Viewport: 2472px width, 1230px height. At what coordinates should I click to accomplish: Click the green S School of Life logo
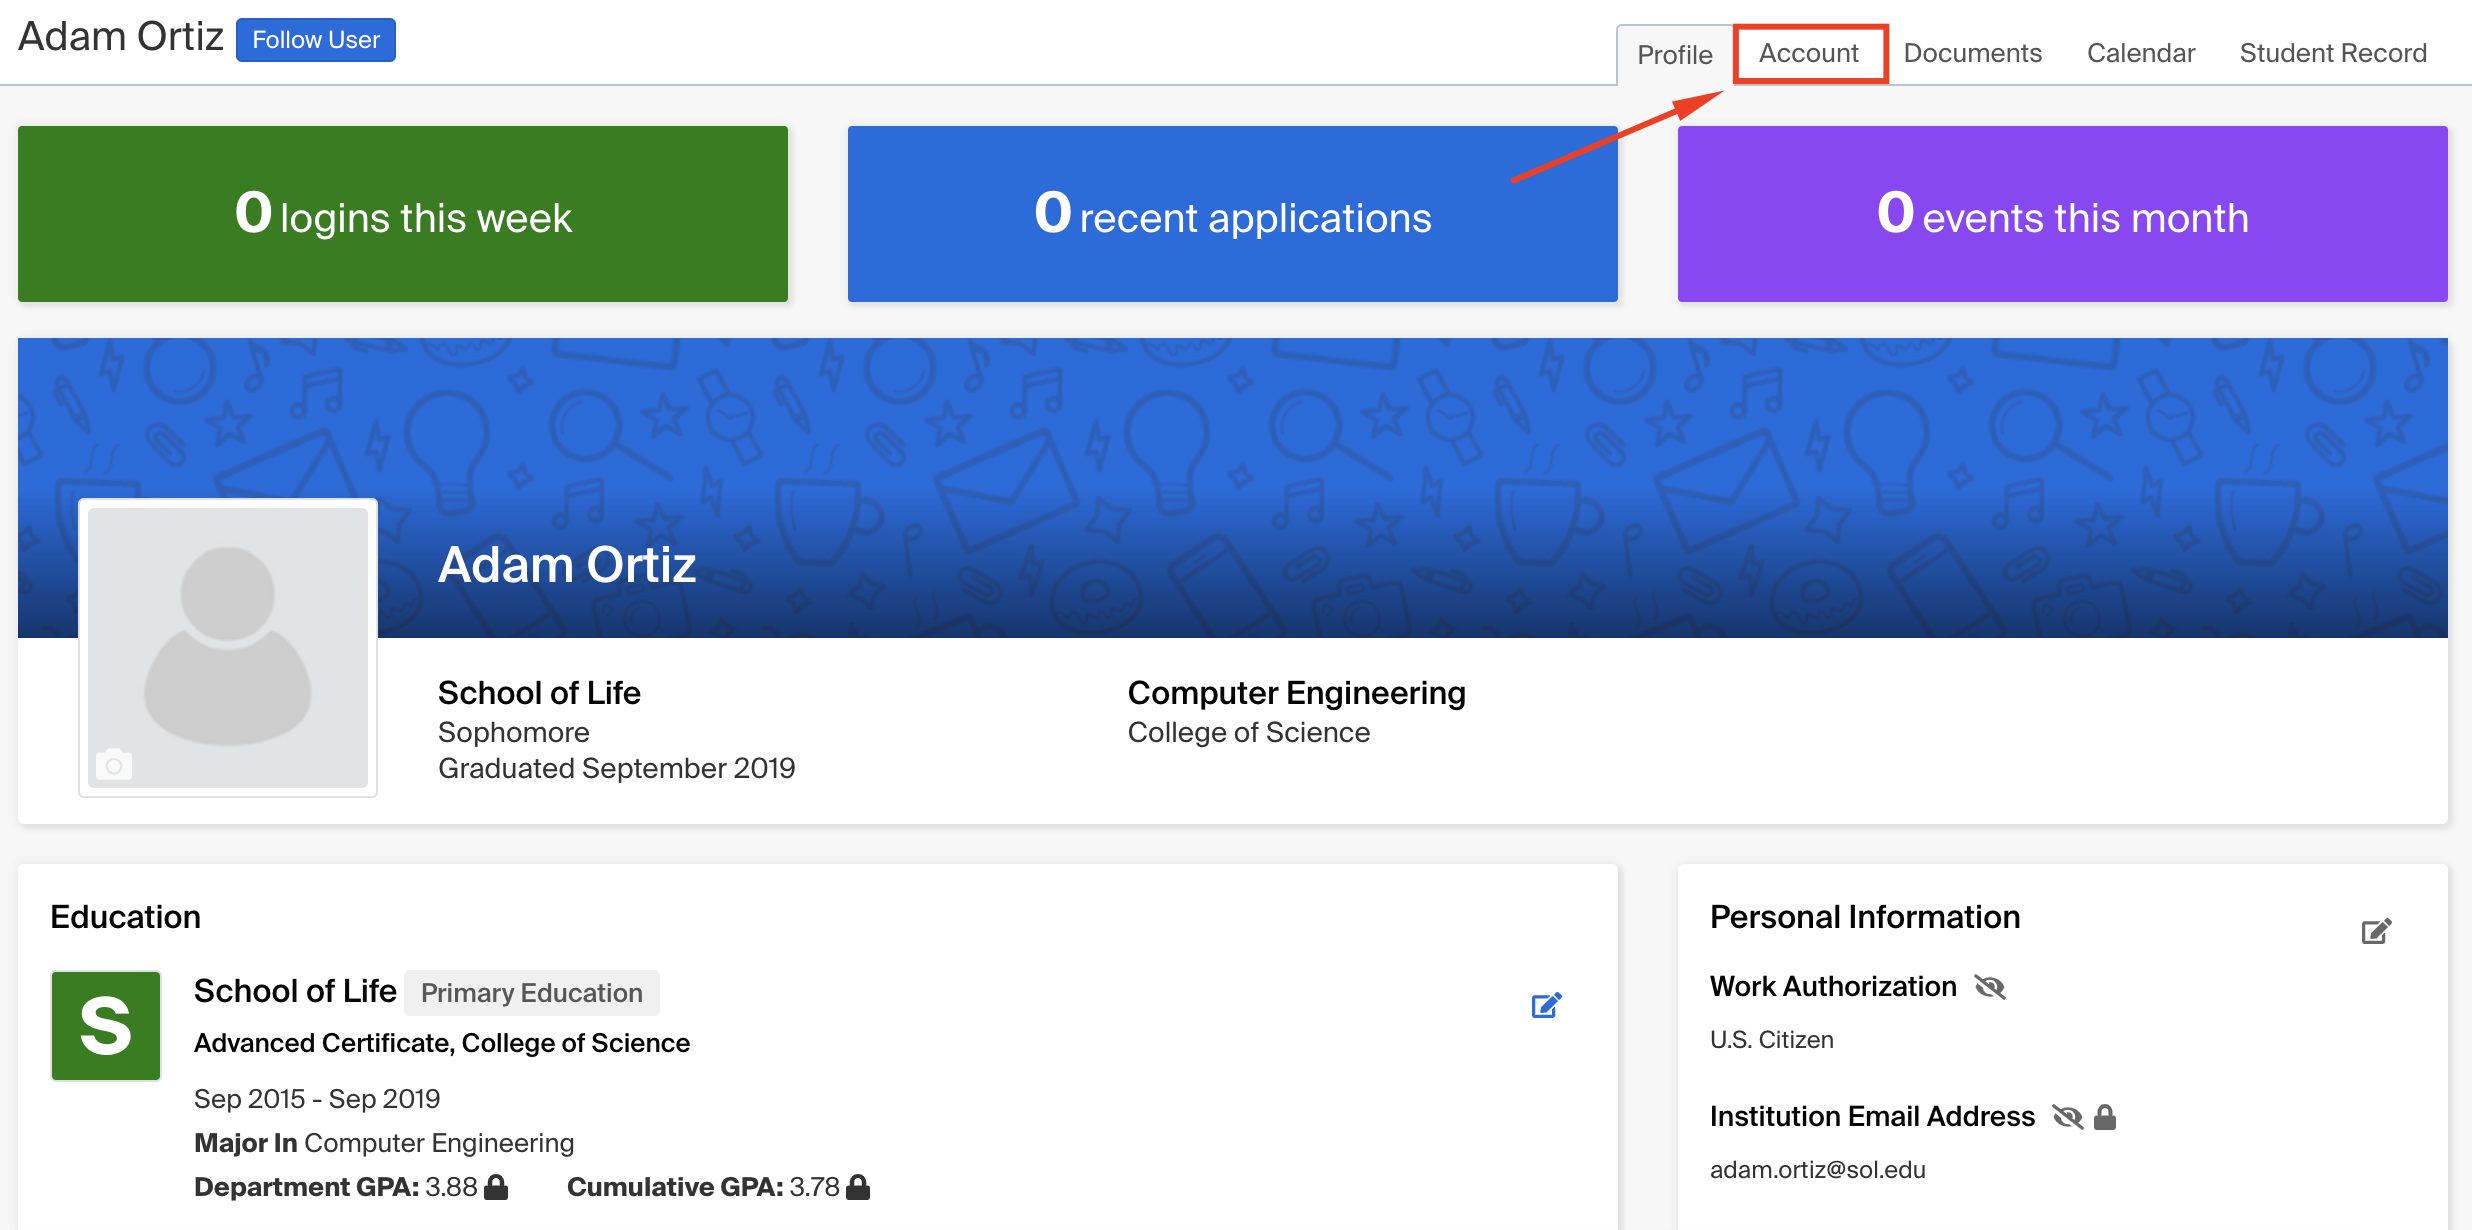click(106, 1026)
